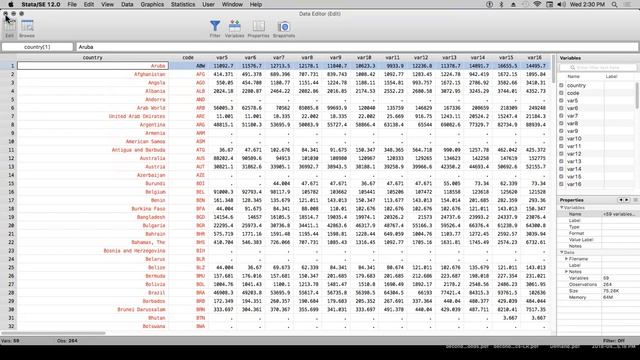
Task: Expand the Filename property row
Action: [567, 259]
